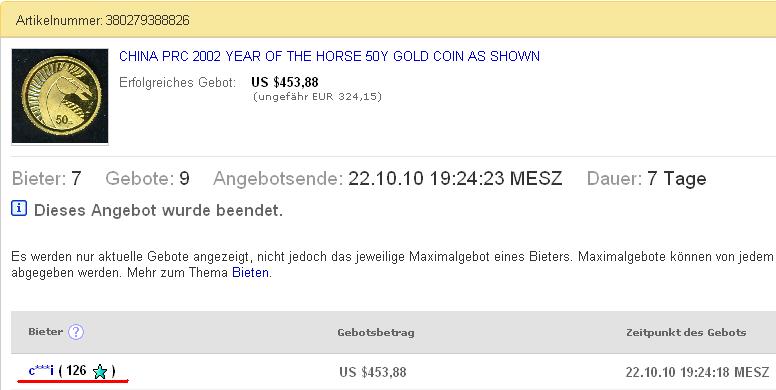Click the Angebotsende date 22.10.10 19:24:23 MESZ
The image size is (776, 390).
pos(455,178)
